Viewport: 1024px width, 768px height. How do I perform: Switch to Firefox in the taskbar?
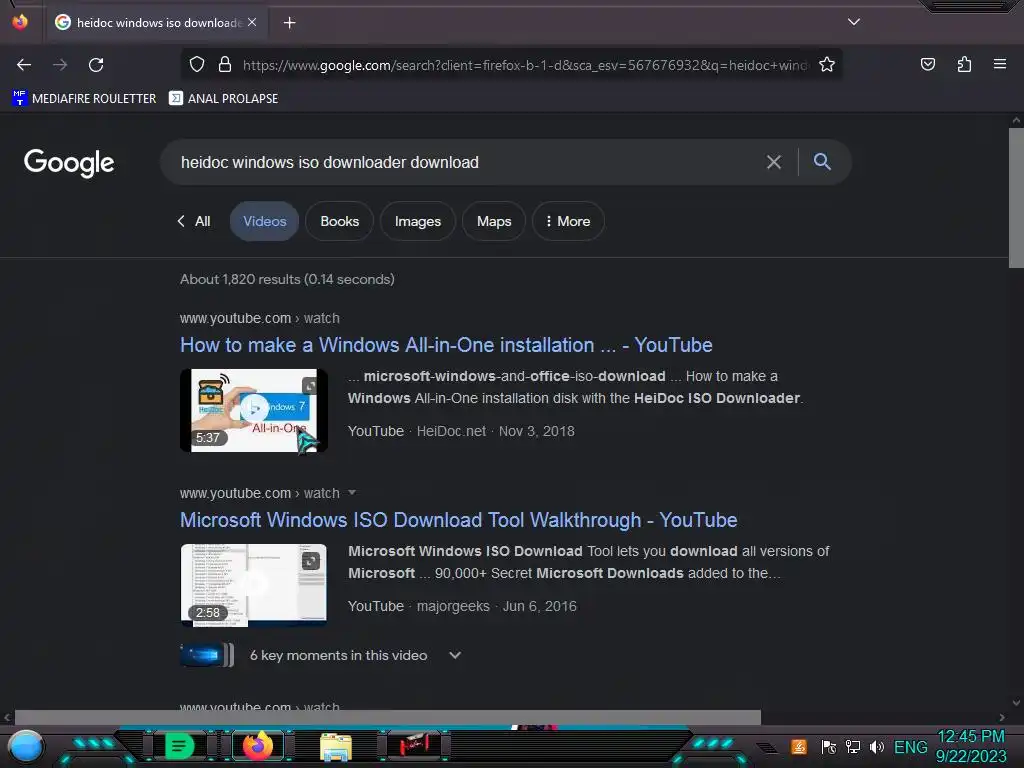coord(257,746)
